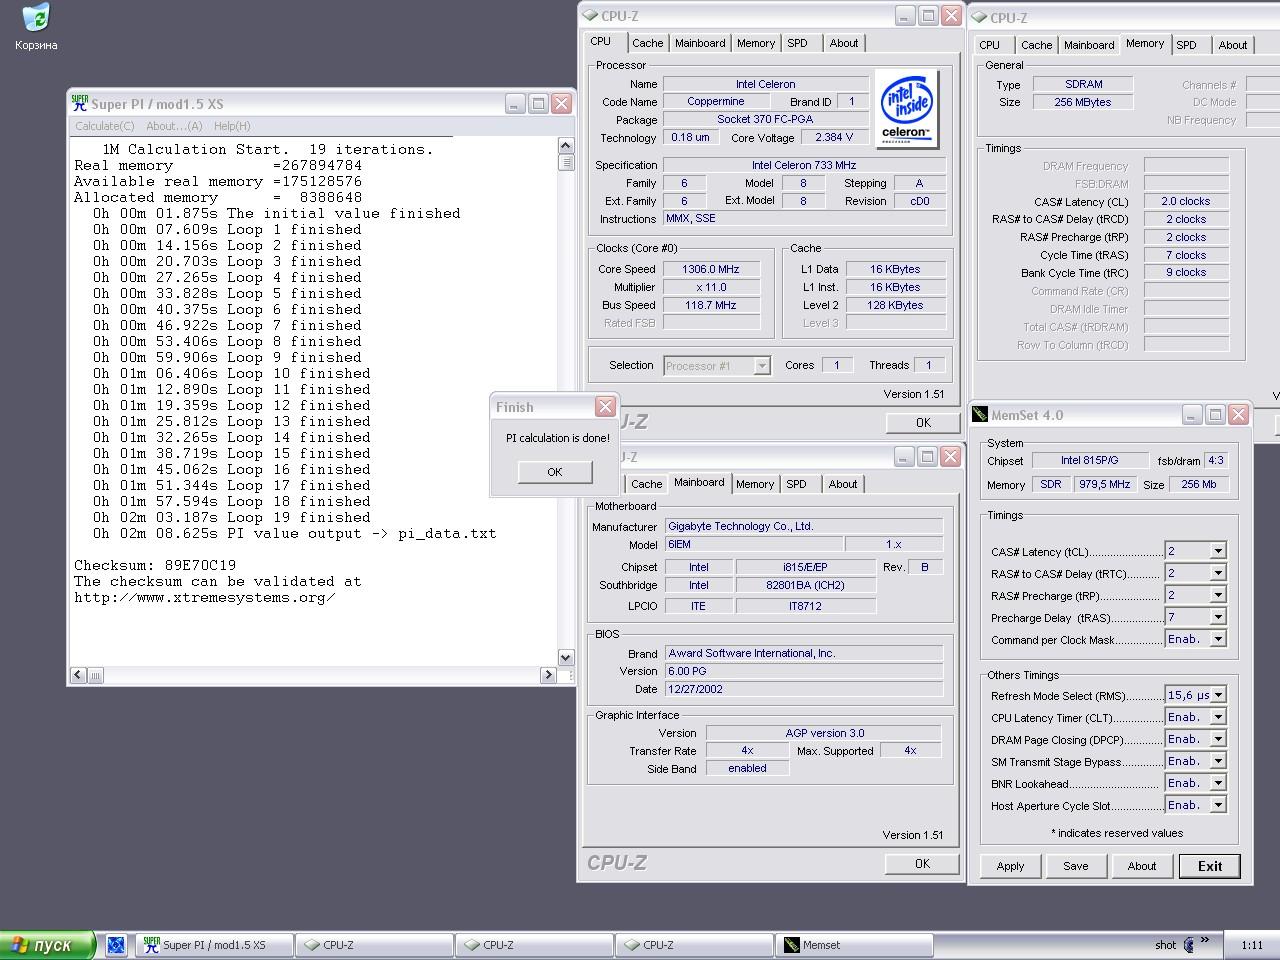Open the Start (пуск) button
The image size is (1280, 960).
click(48, 945)
